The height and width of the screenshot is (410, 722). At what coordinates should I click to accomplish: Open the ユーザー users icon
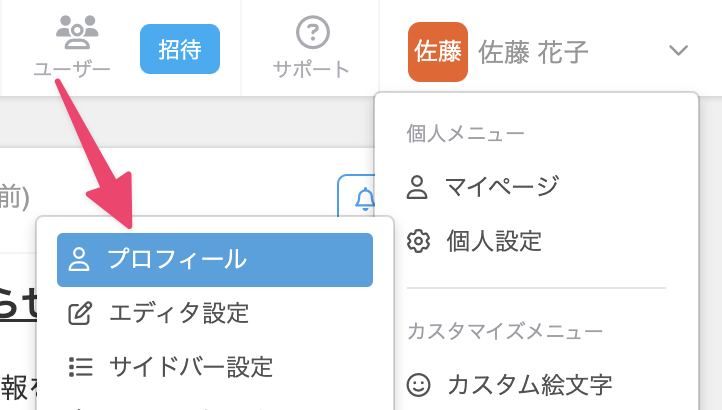(77, 32)
